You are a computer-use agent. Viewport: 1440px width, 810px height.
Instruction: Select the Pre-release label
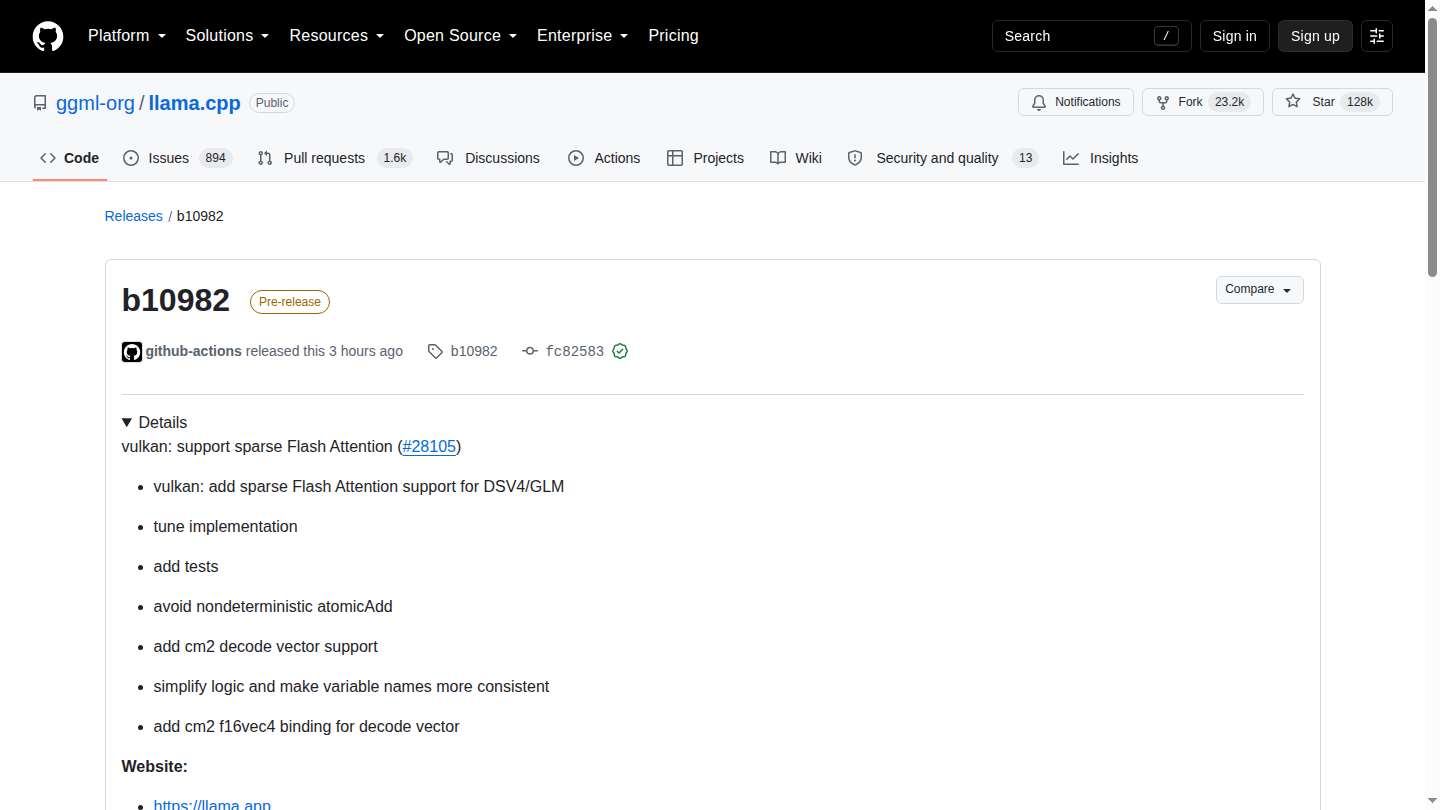[290, 302]
